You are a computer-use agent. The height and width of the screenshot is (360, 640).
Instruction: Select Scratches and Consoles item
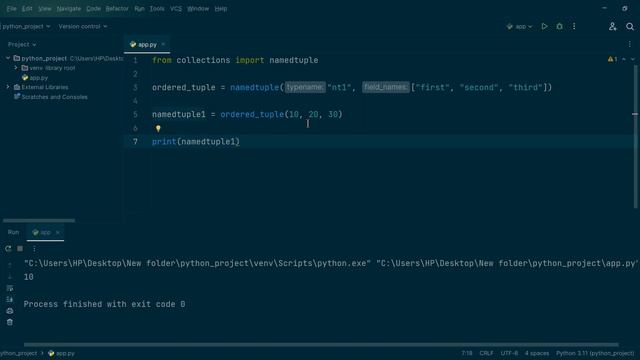[51, 97]
